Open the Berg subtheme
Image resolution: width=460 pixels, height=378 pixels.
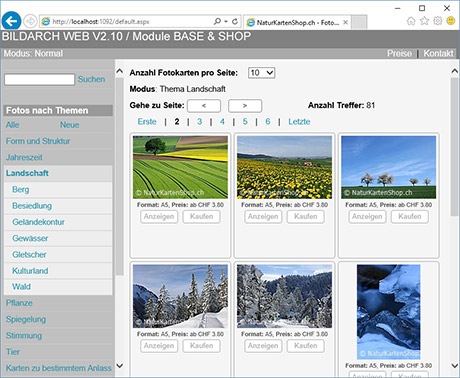(x=21, y=190)
